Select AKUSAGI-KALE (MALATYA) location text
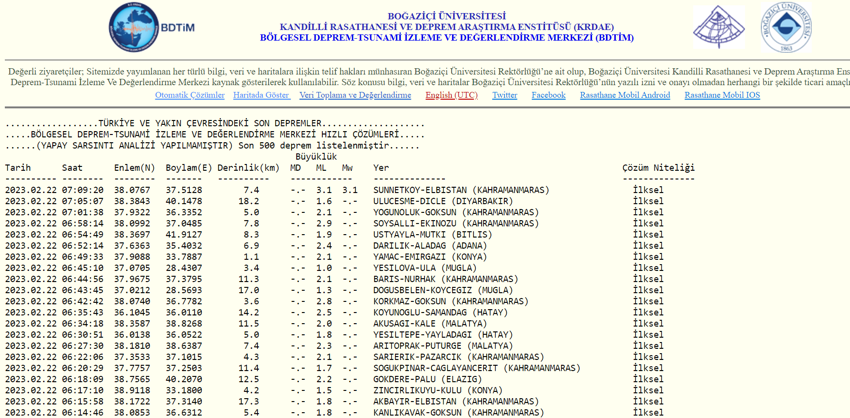Screen dimensions: 850x418 point(430,323)
